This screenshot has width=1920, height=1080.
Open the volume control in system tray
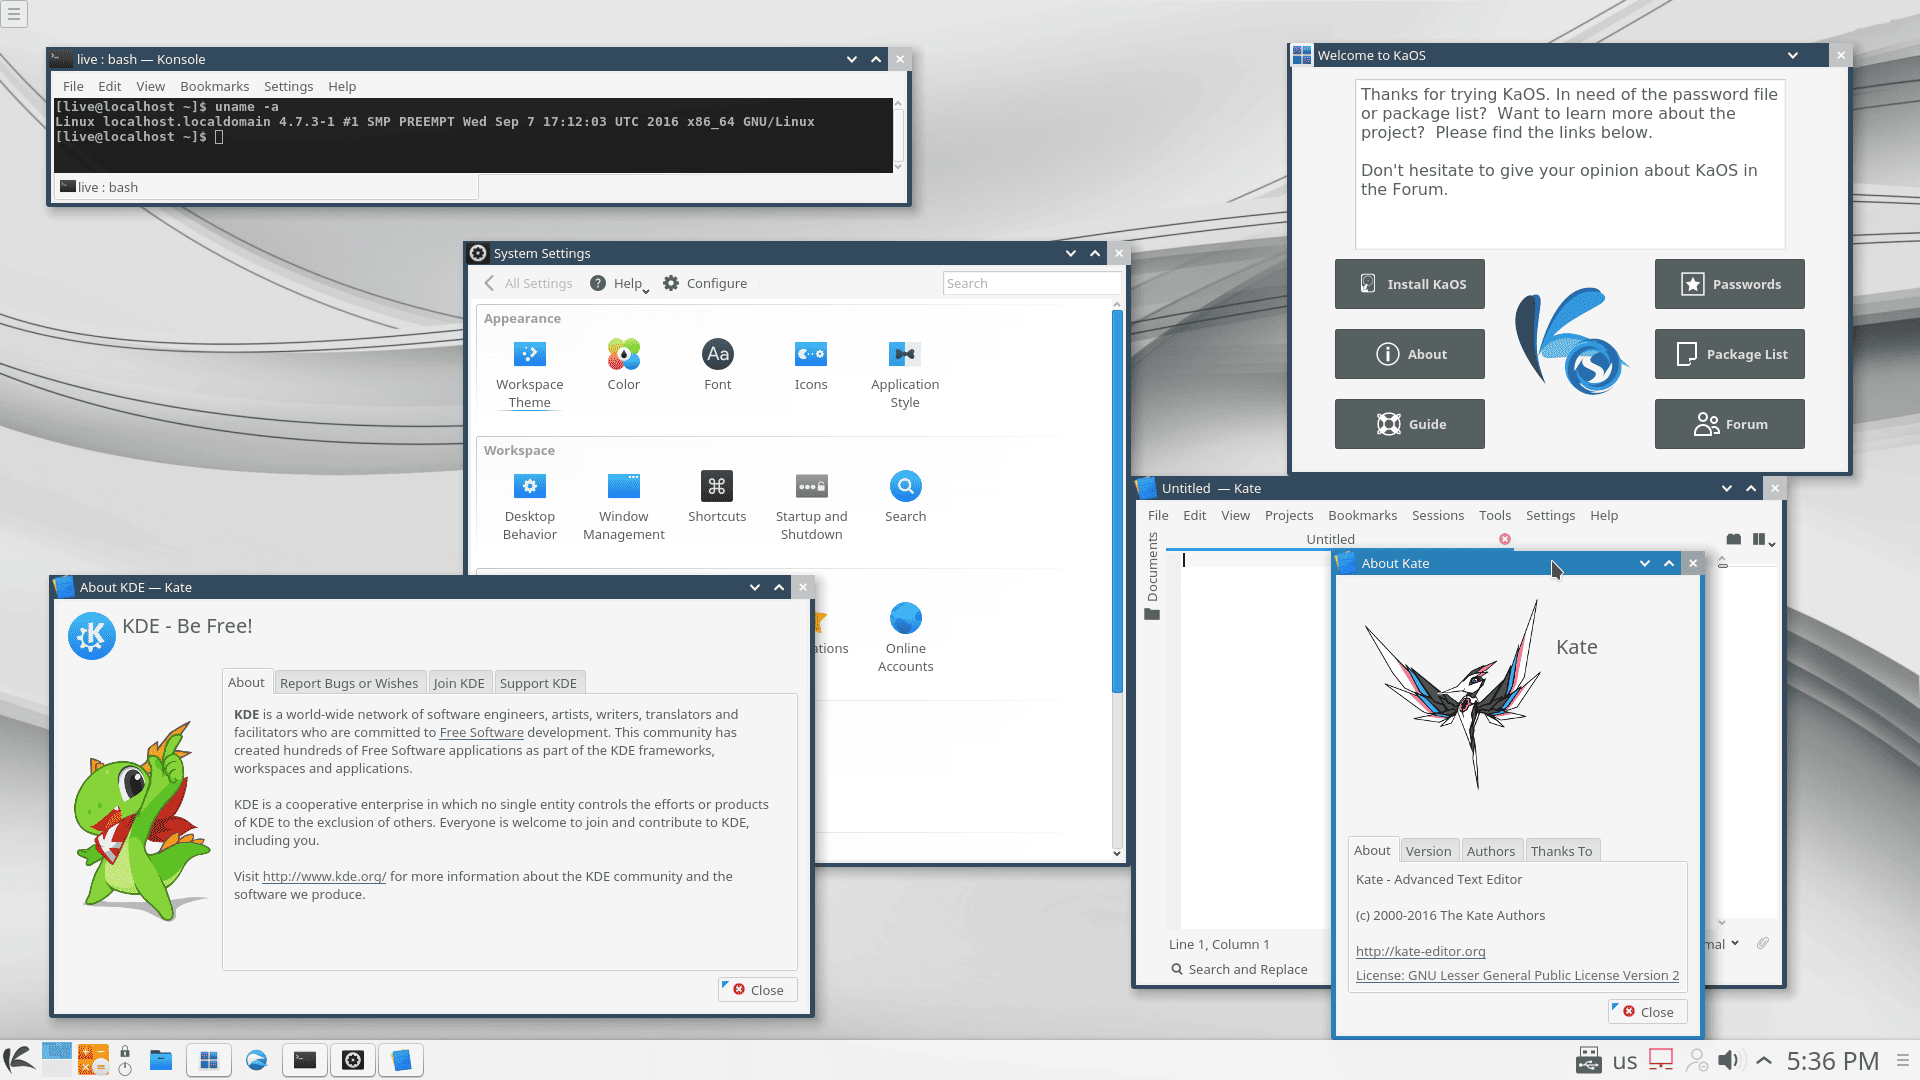point(1731,1060)
